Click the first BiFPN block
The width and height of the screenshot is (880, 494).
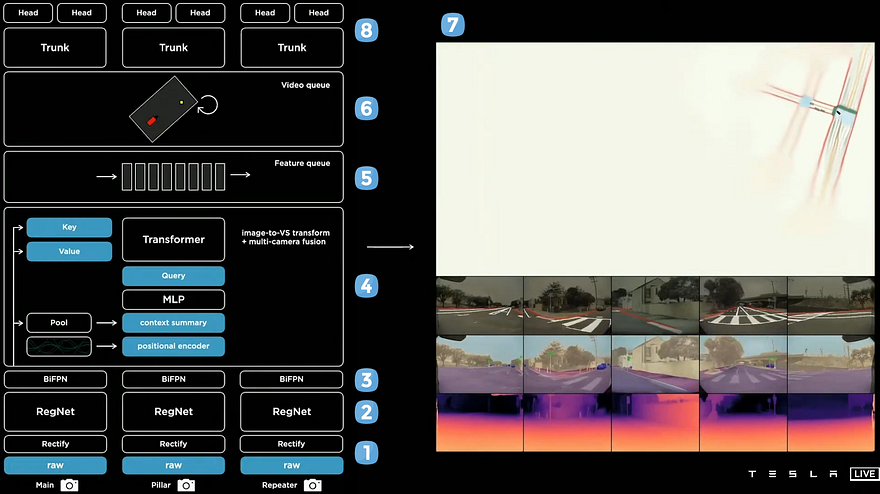[x=56, y=379]
